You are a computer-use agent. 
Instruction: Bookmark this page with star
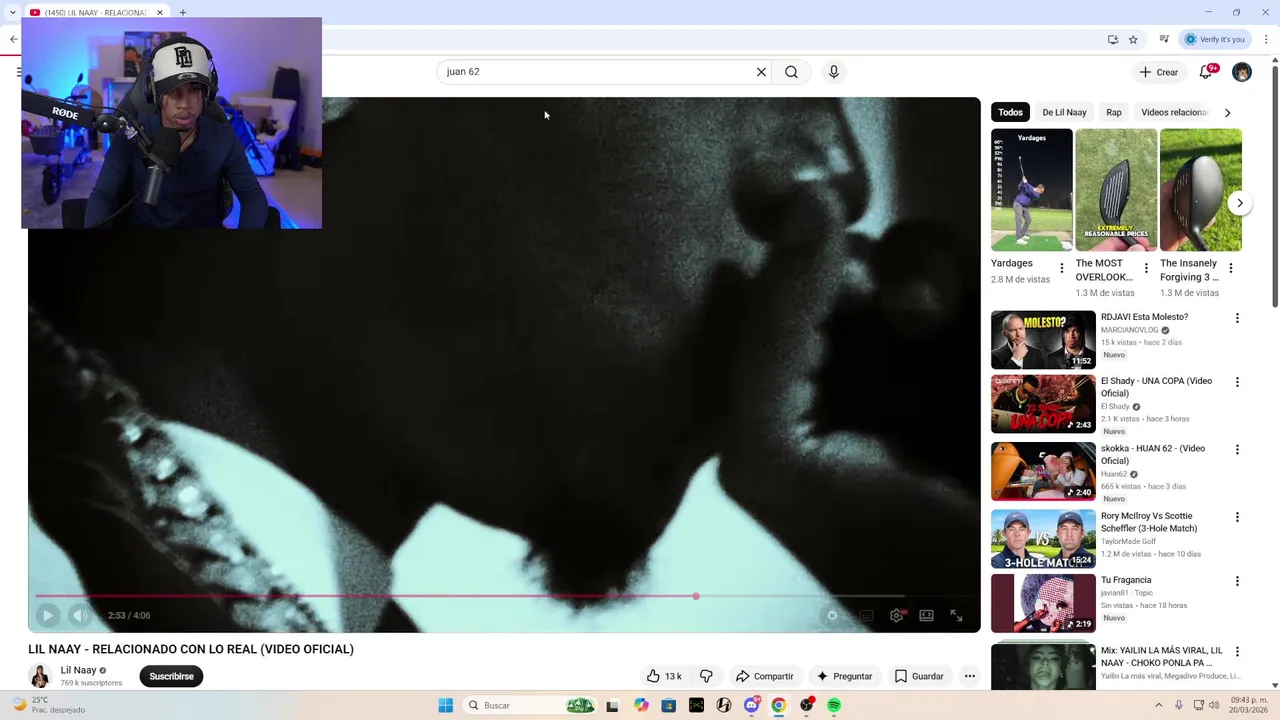pos(1133,39)
